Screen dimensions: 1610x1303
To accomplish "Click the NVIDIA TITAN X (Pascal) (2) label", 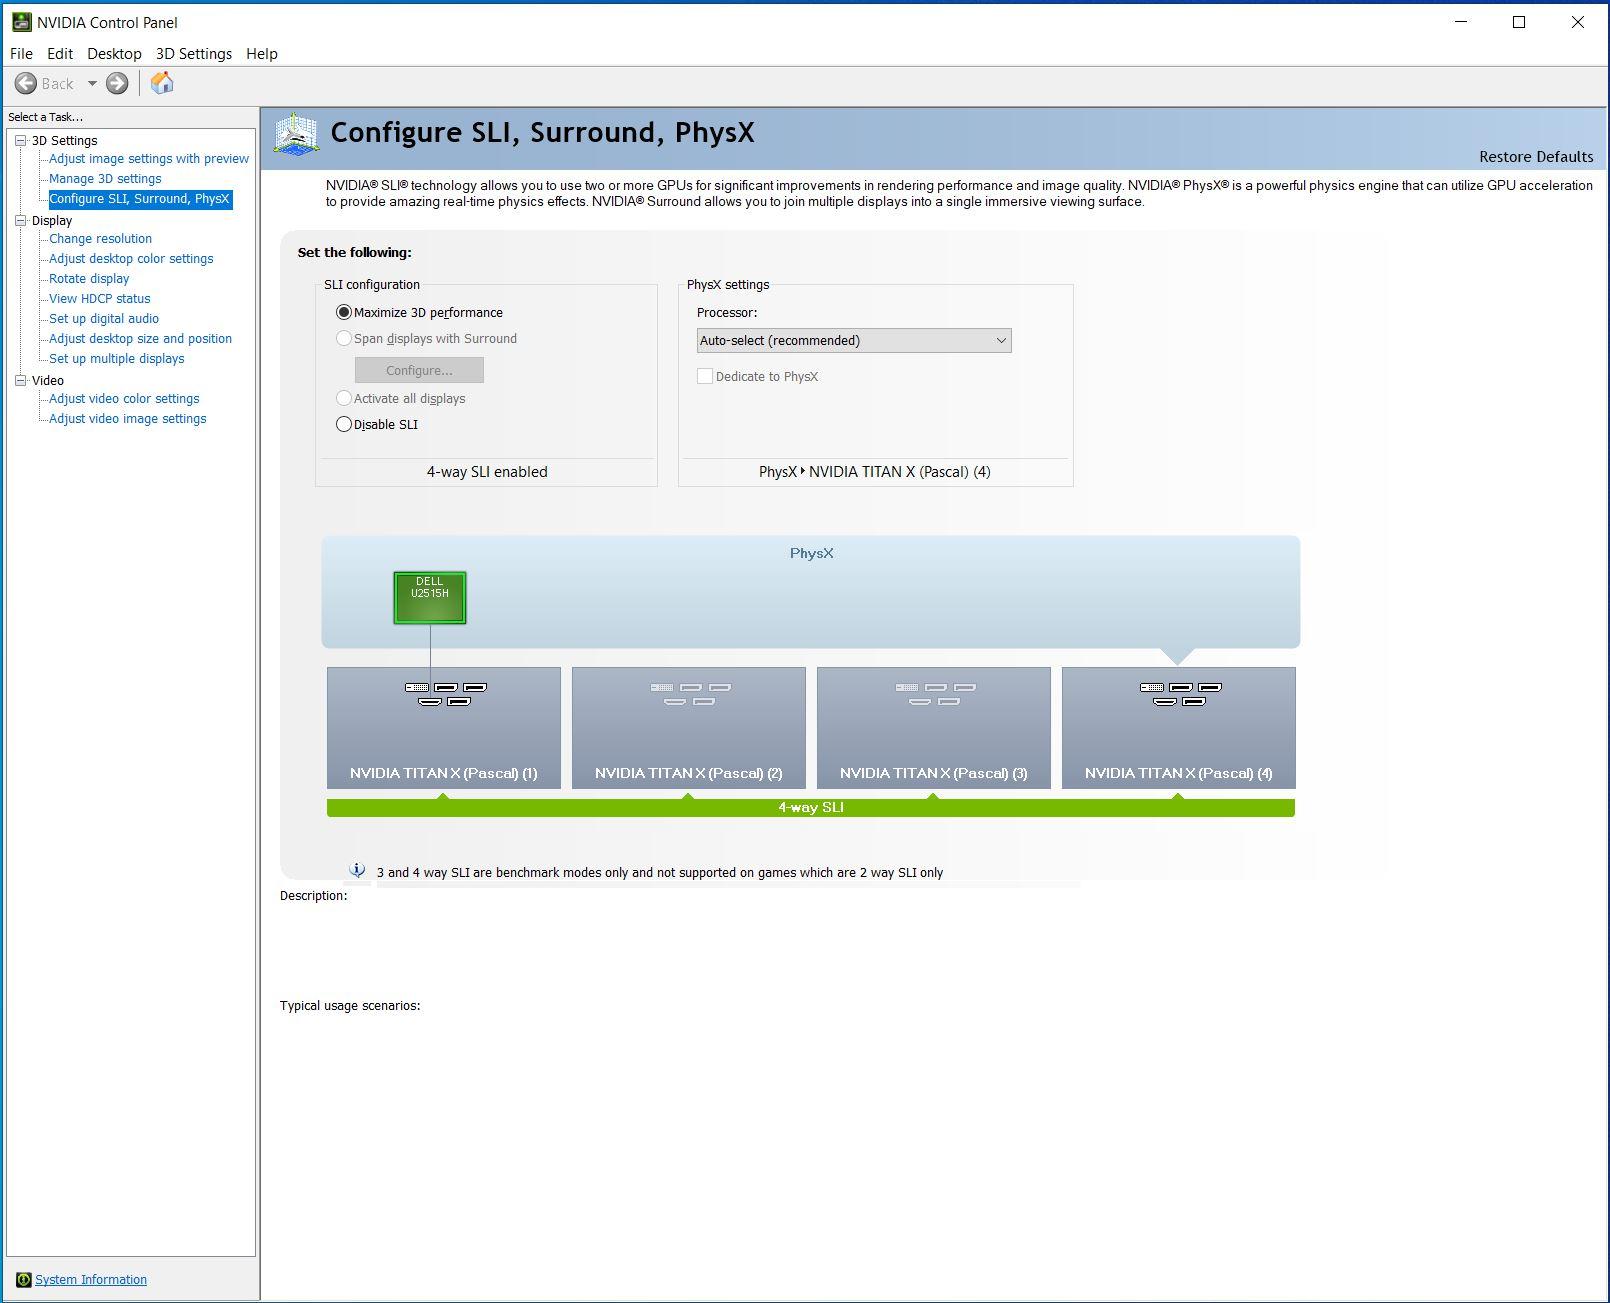I will (x=689, y=773).
